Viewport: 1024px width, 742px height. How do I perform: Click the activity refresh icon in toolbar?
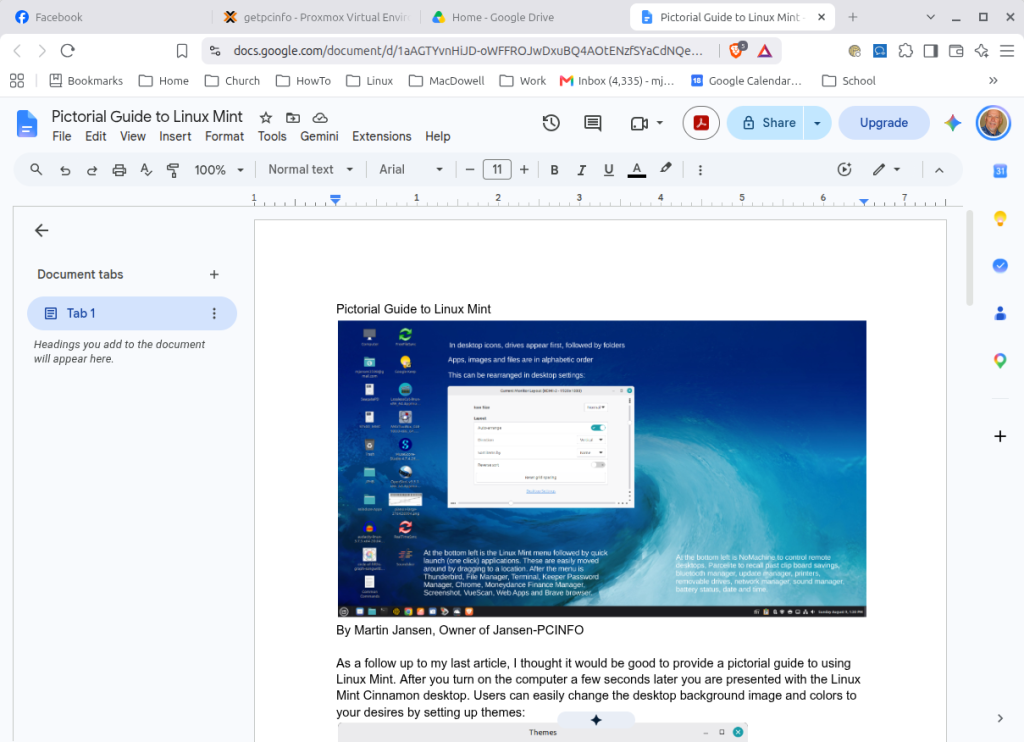[x=844, y=170]
